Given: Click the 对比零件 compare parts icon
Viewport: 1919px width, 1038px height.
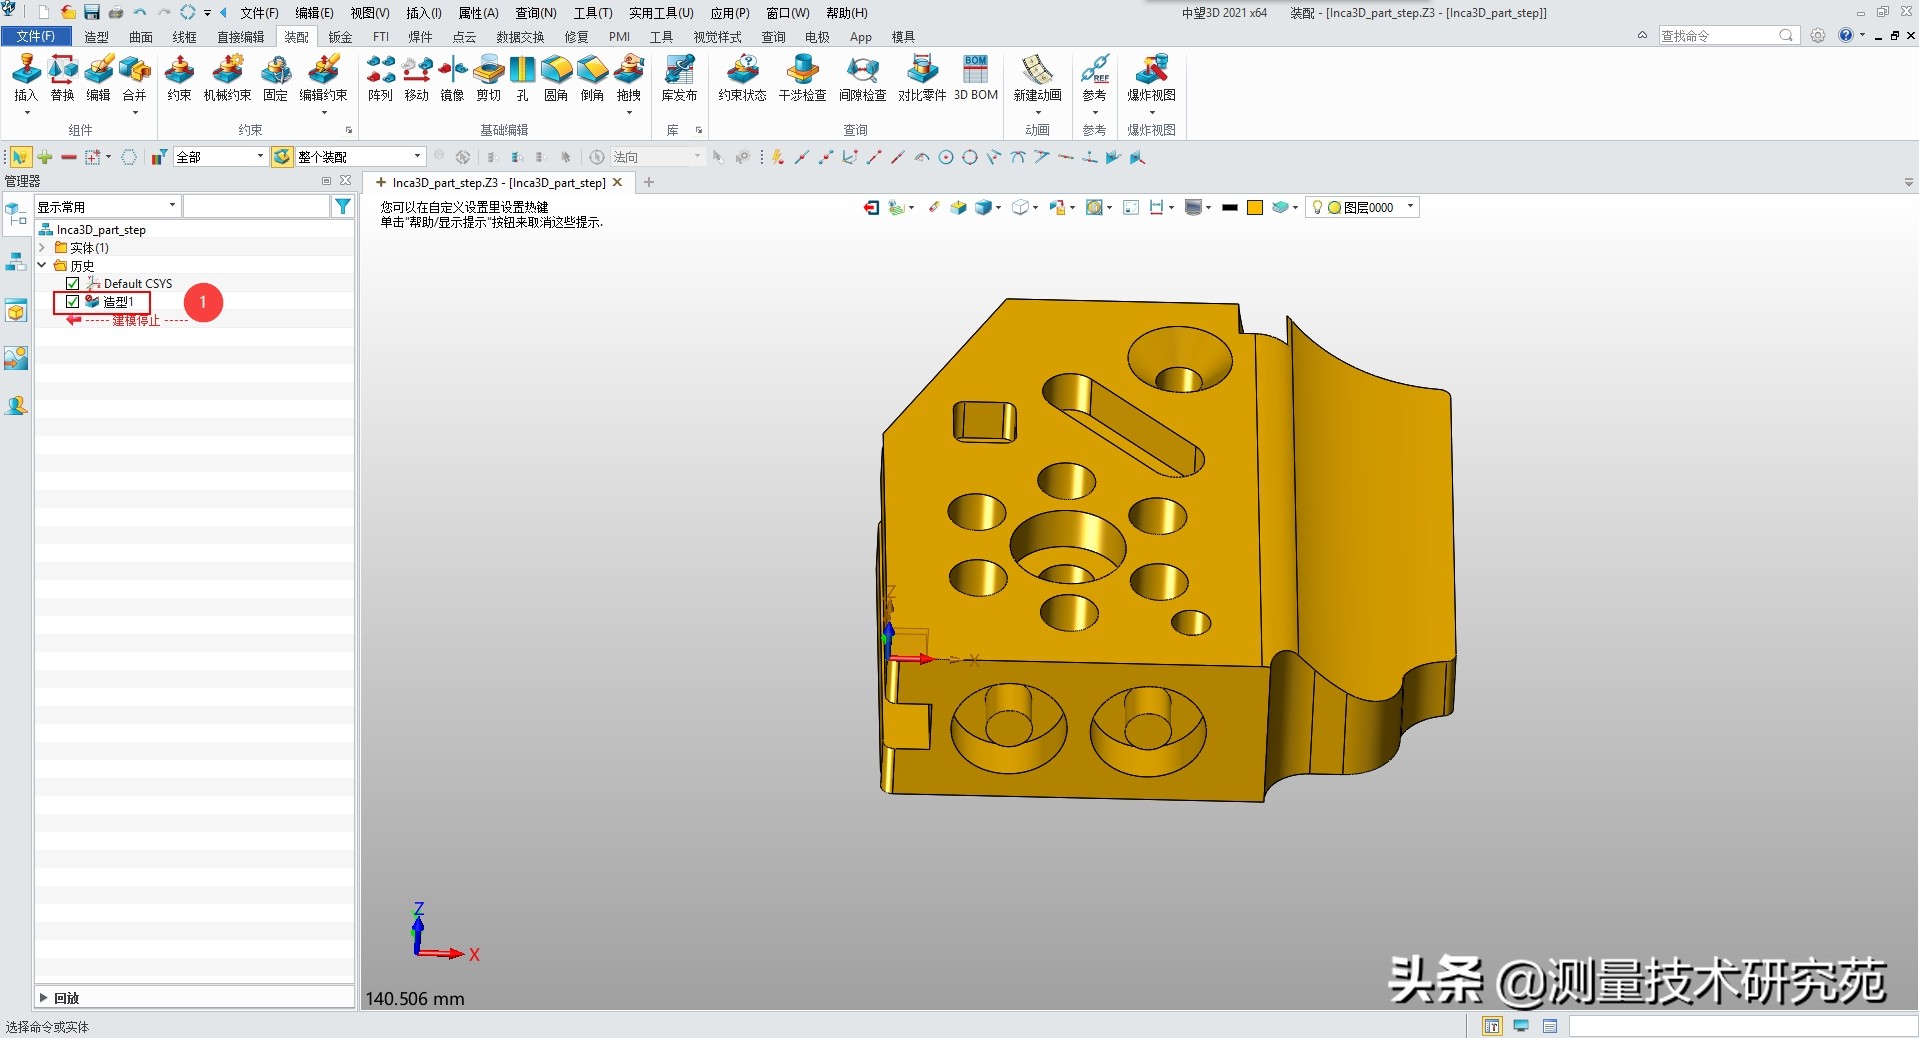Looking at the screenshot, I should coord(922,78).
